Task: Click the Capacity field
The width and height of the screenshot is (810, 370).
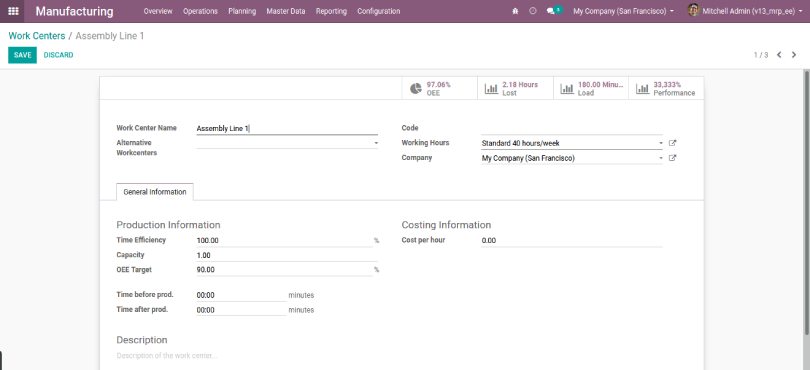Action: pyautogui.click(x=287, y=255)
